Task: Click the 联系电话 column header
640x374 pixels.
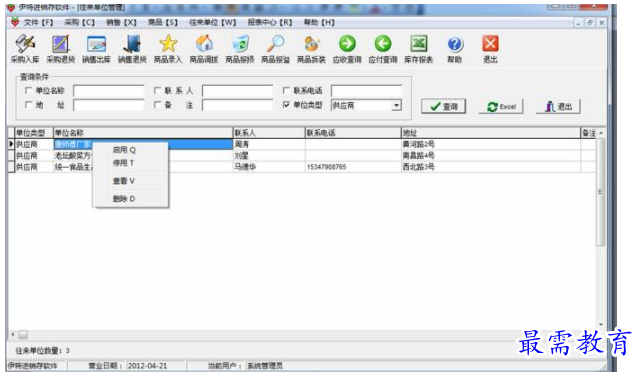Action: (x=353, y=133)
